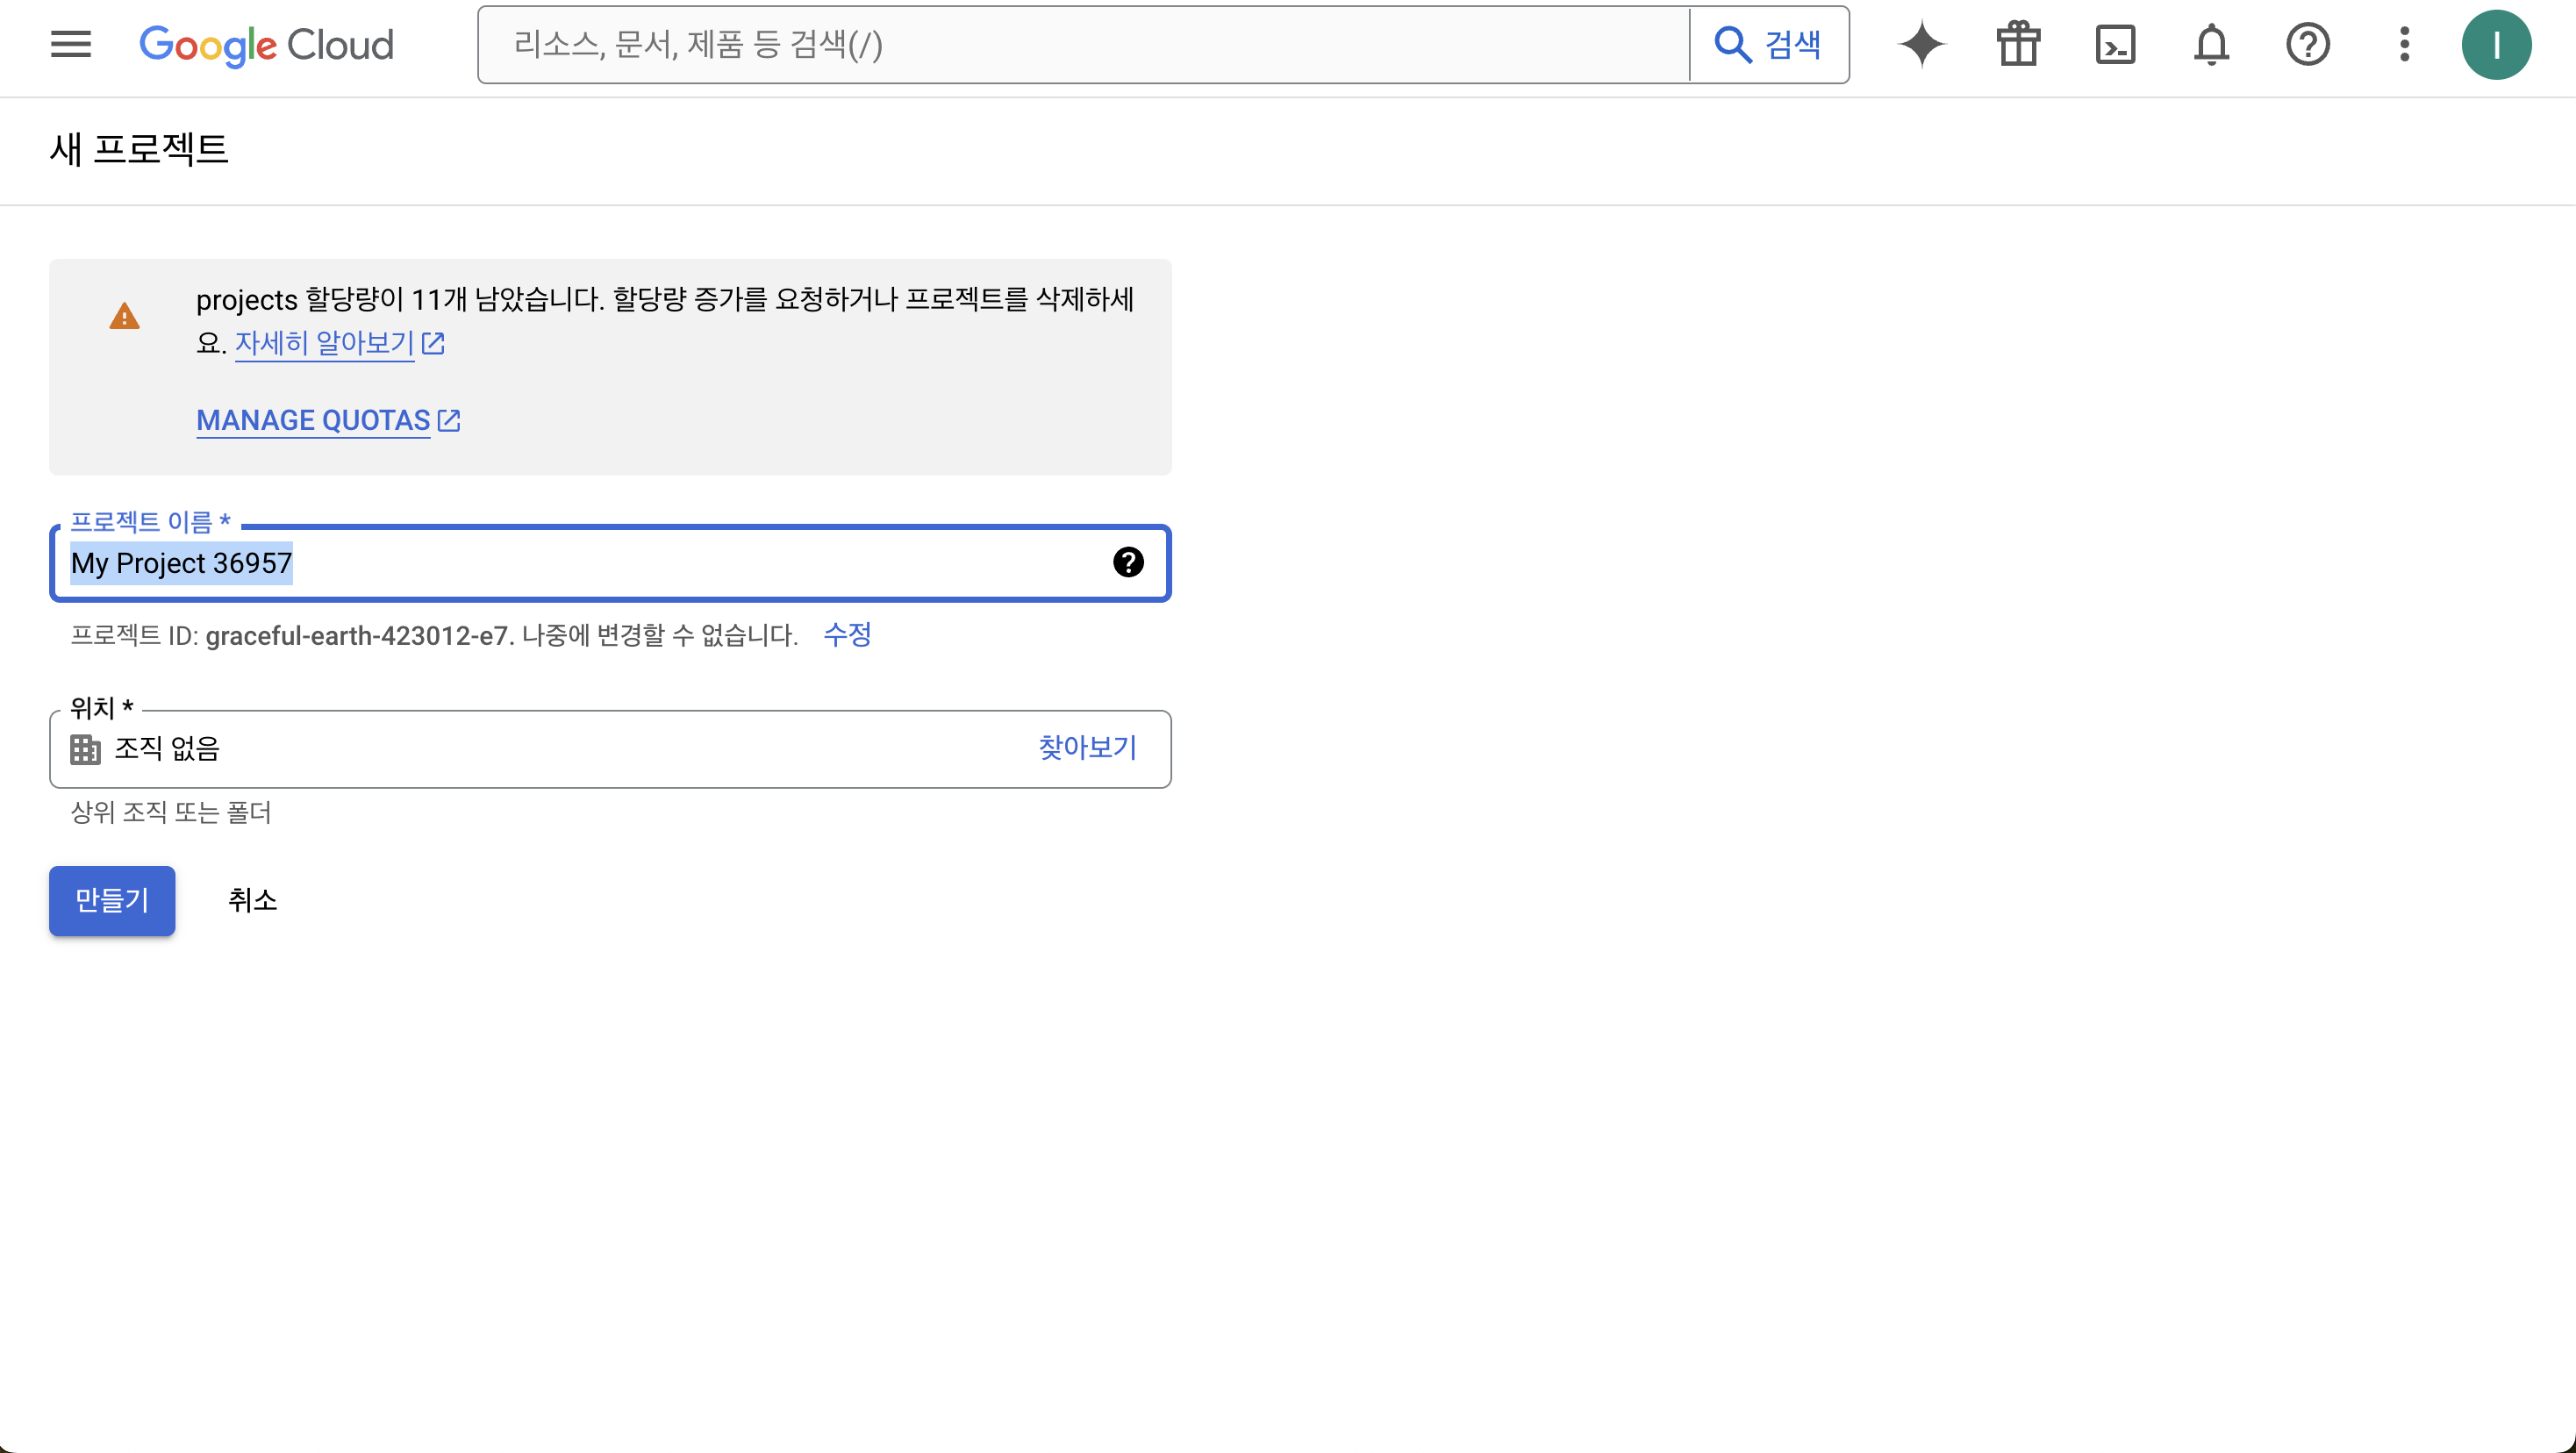The height and width of the screenshot is (1453, 2576).
Task: Click the organization building icon
Action: [x=85, y=749]
